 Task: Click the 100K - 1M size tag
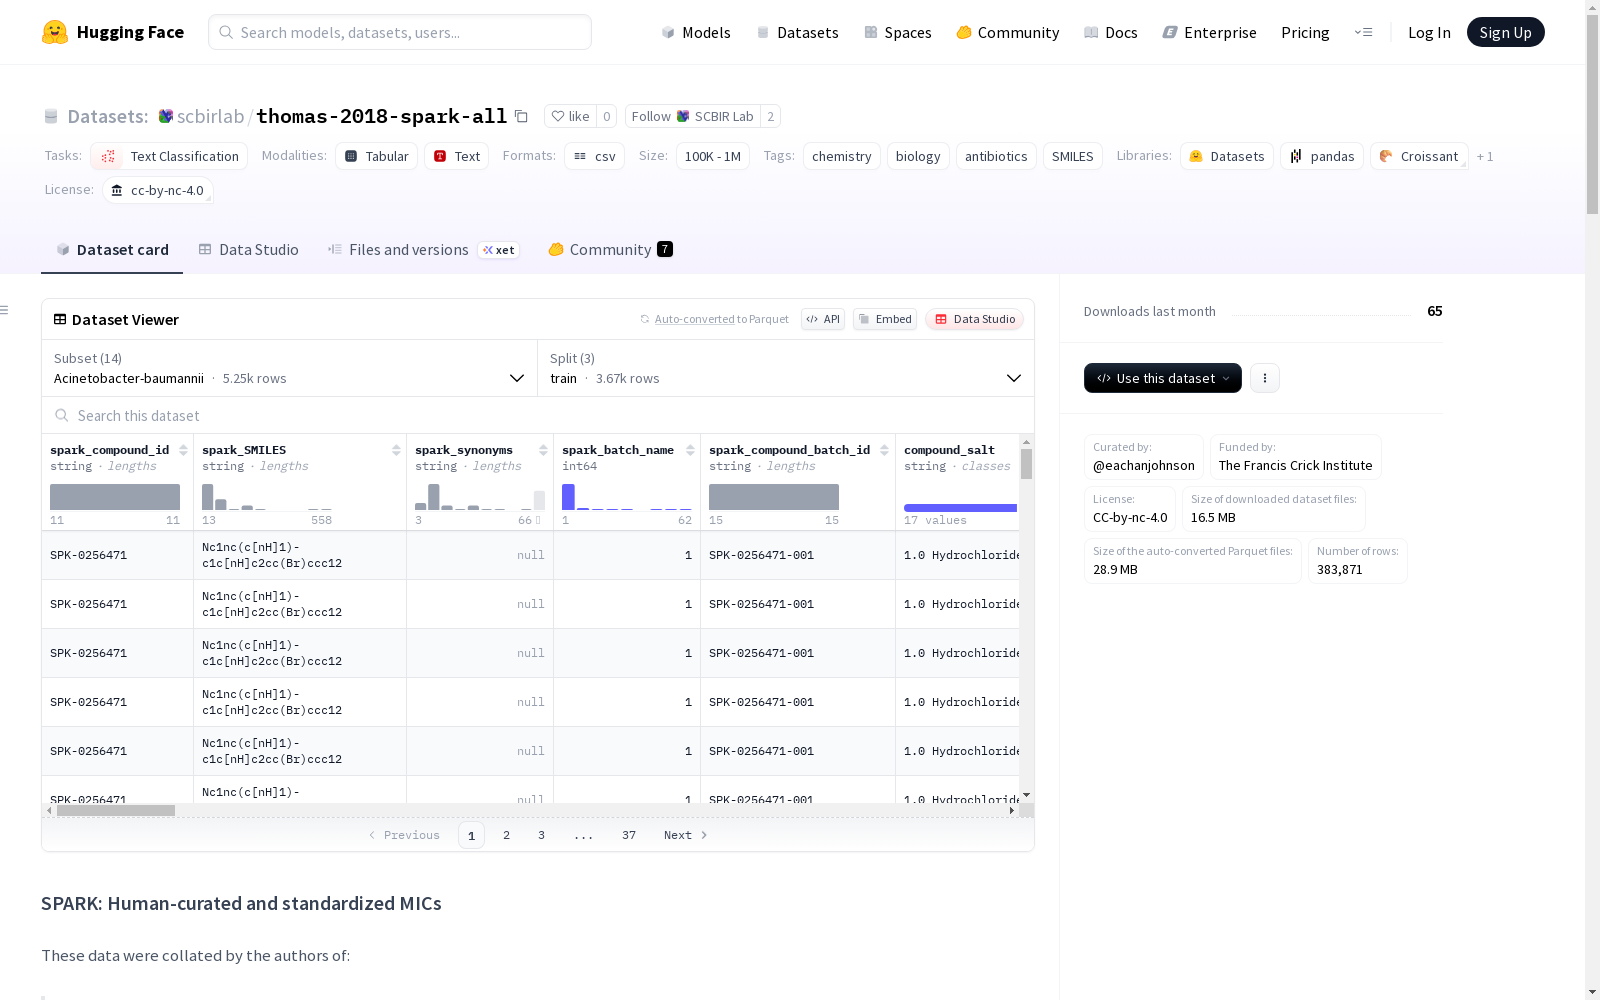point(713,156)
